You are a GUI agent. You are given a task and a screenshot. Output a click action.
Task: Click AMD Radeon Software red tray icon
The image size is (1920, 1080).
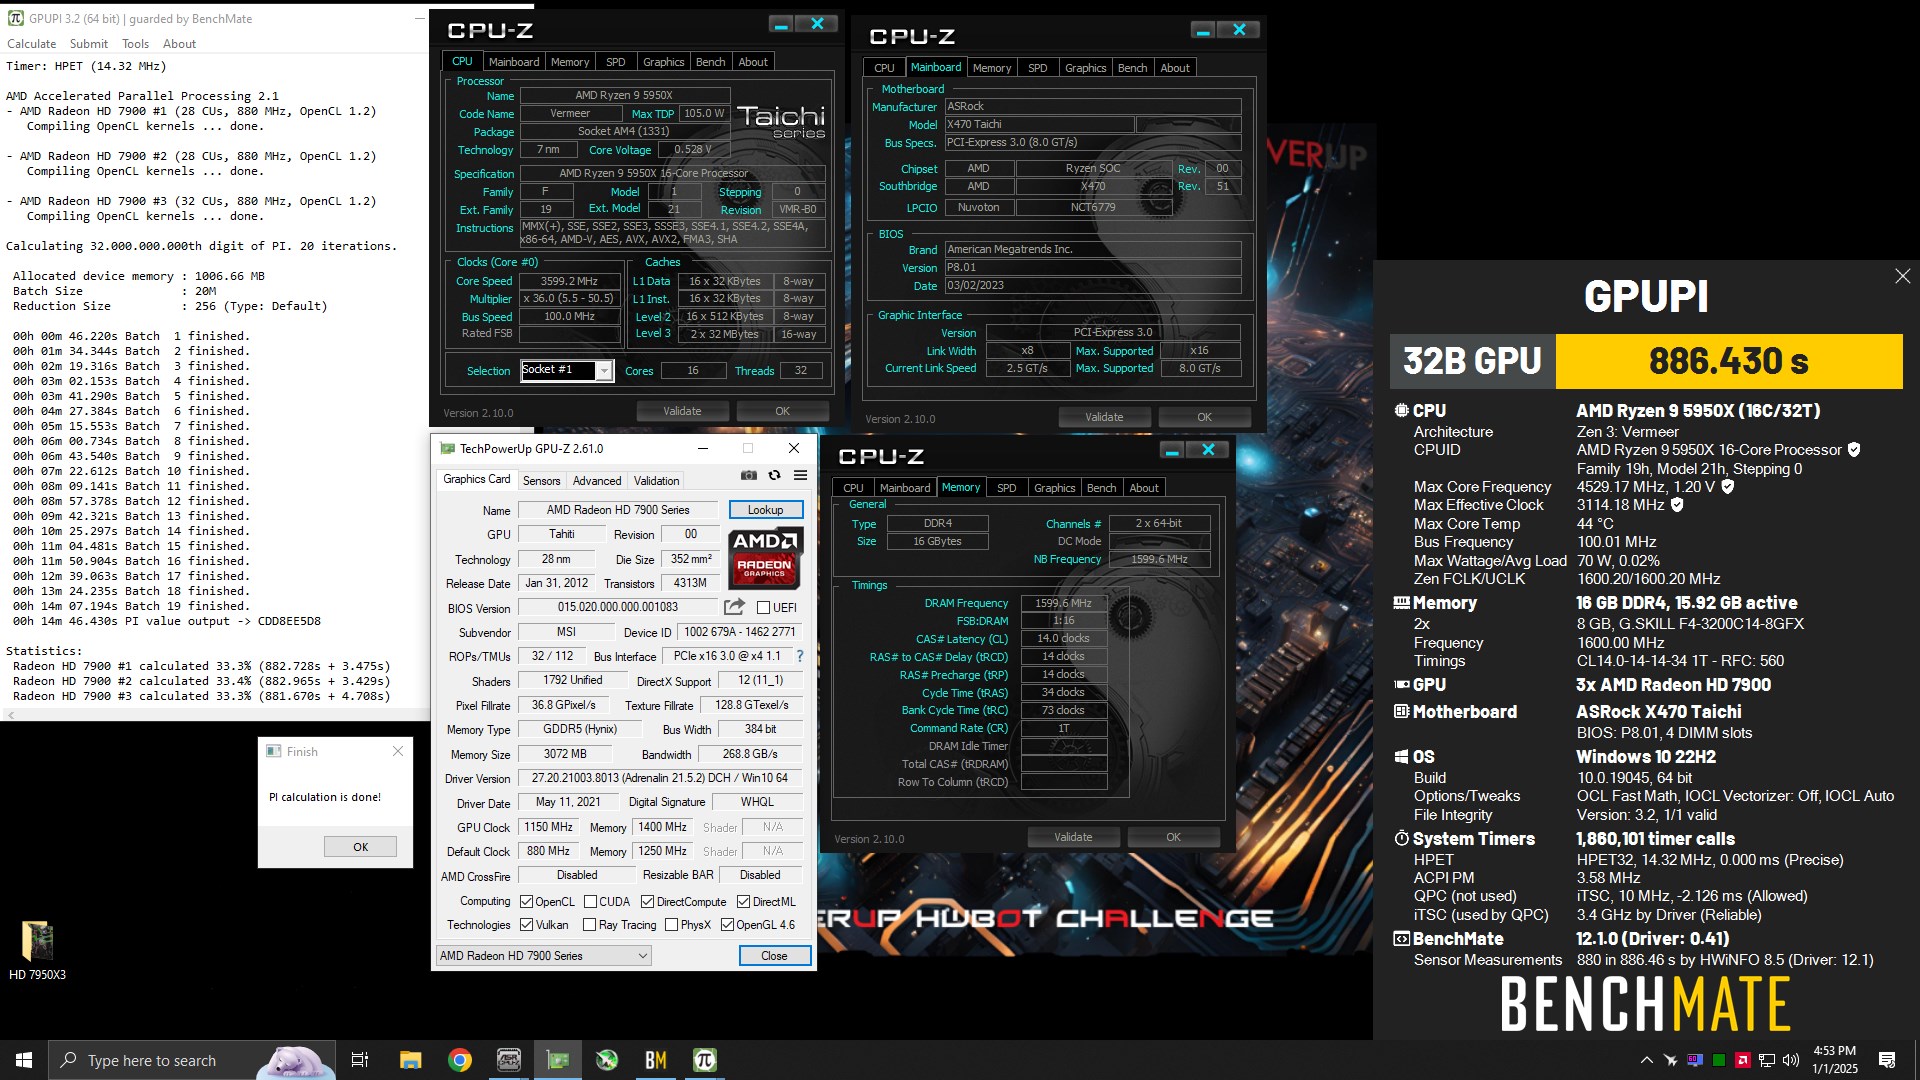[x=1743, y=1060]
